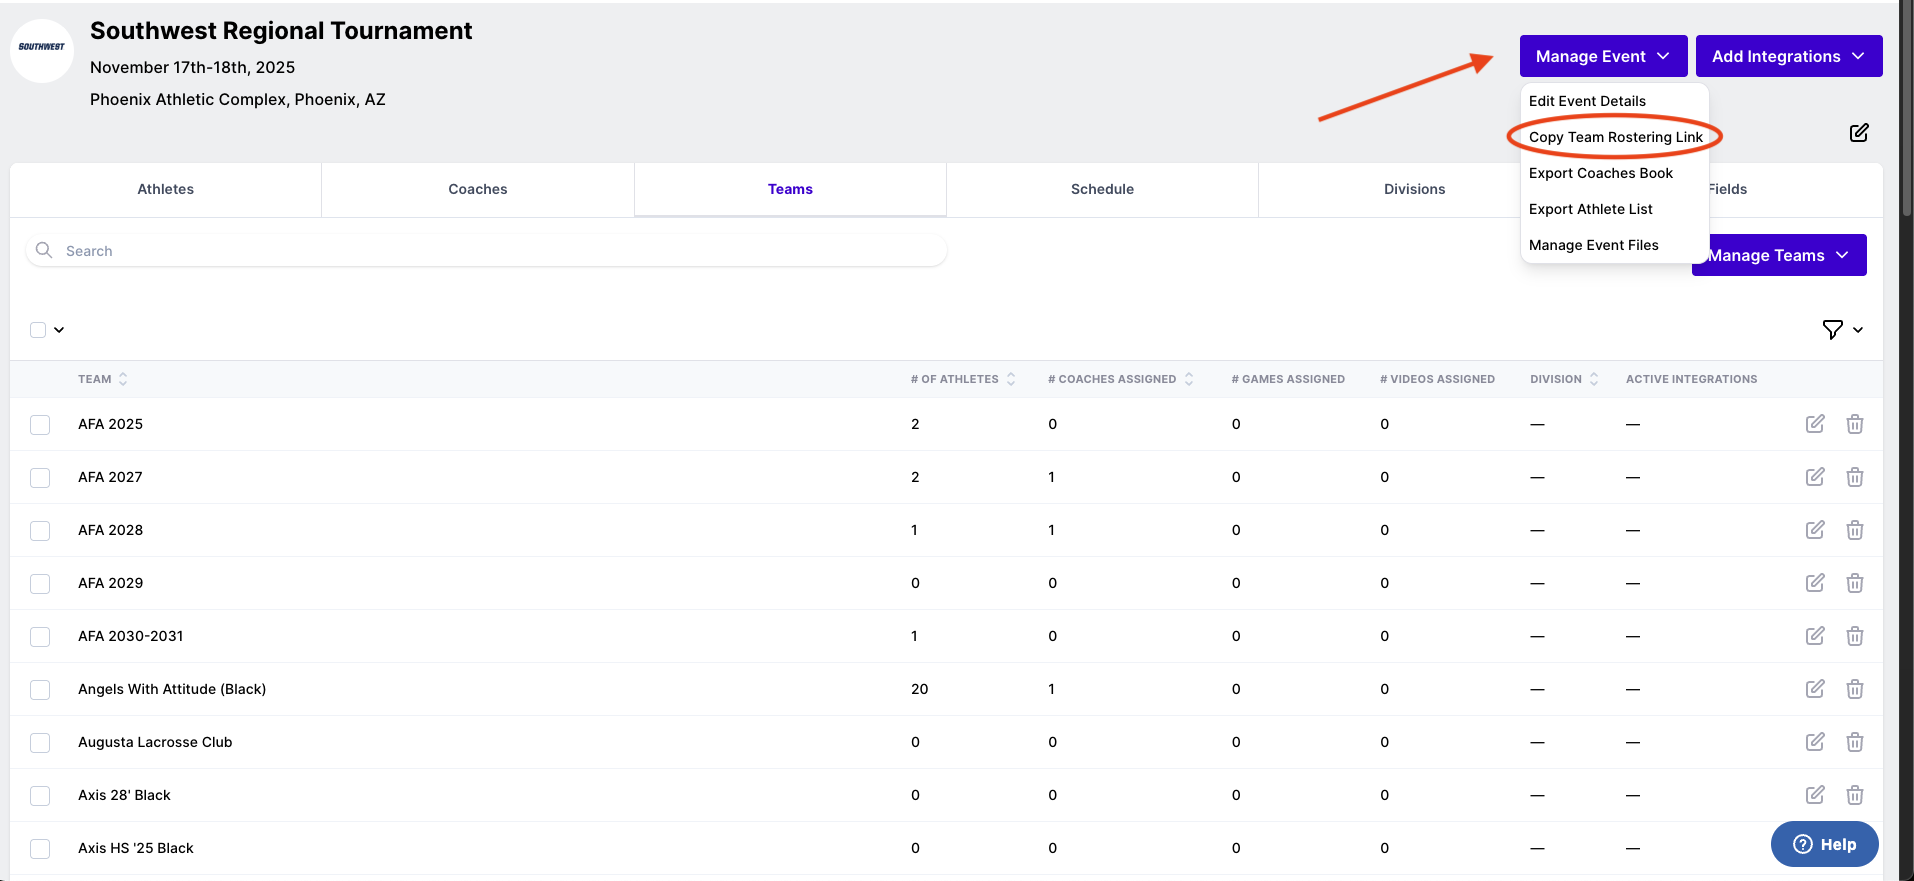The image size is (1914, 881).
Task: Collapse the Manage Event dropdown
Action: coord(1602,56)
